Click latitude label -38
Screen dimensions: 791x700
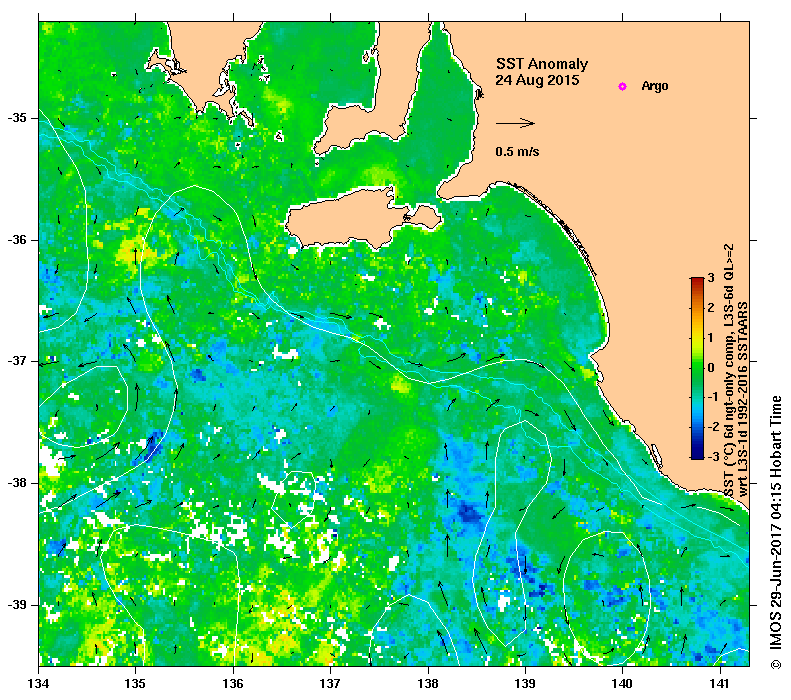coord(17,483)
